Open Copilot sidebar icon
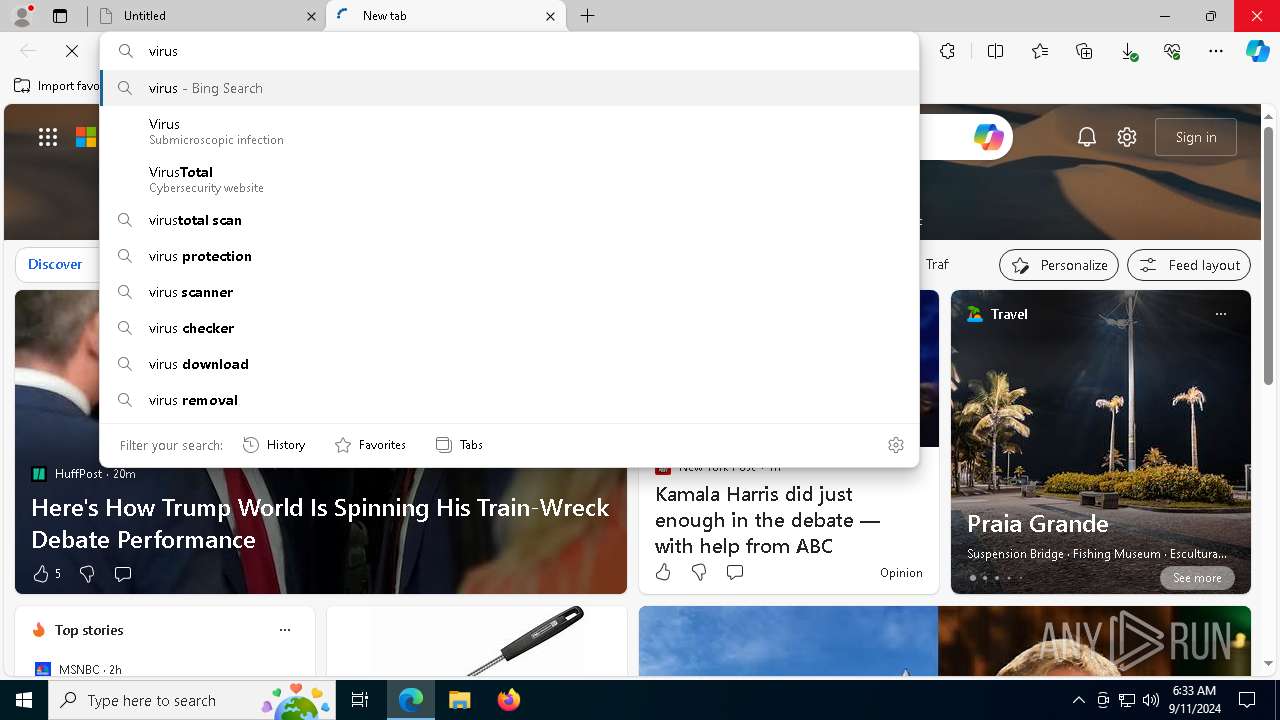 point(1258,51)
